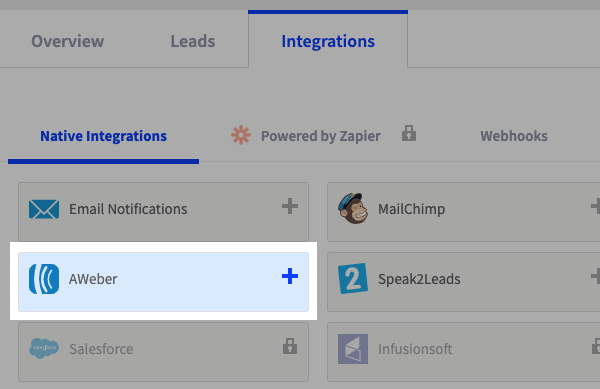Switch to the Leads tab
This screenshot has width=600, height=389.
(193, 41)
